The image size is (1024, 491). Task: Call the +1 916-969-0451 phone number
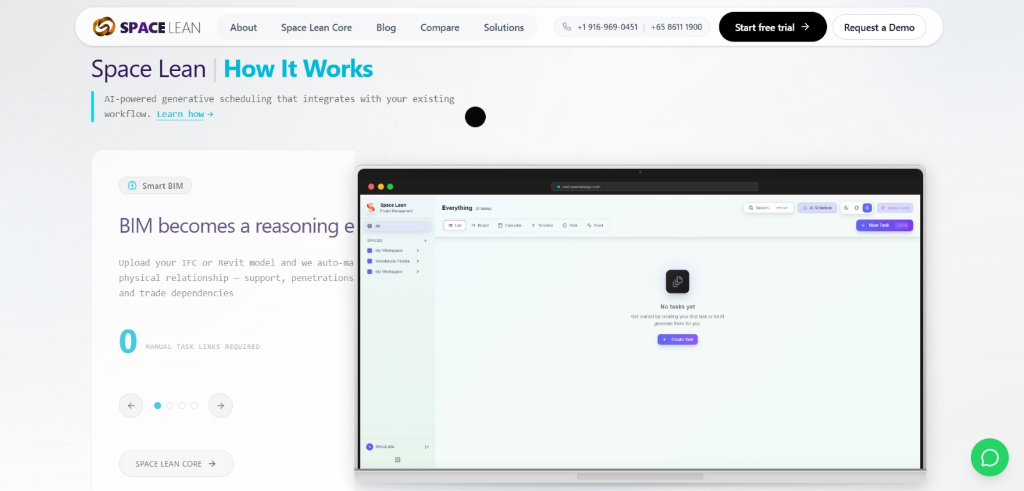[x=607, y=27]
